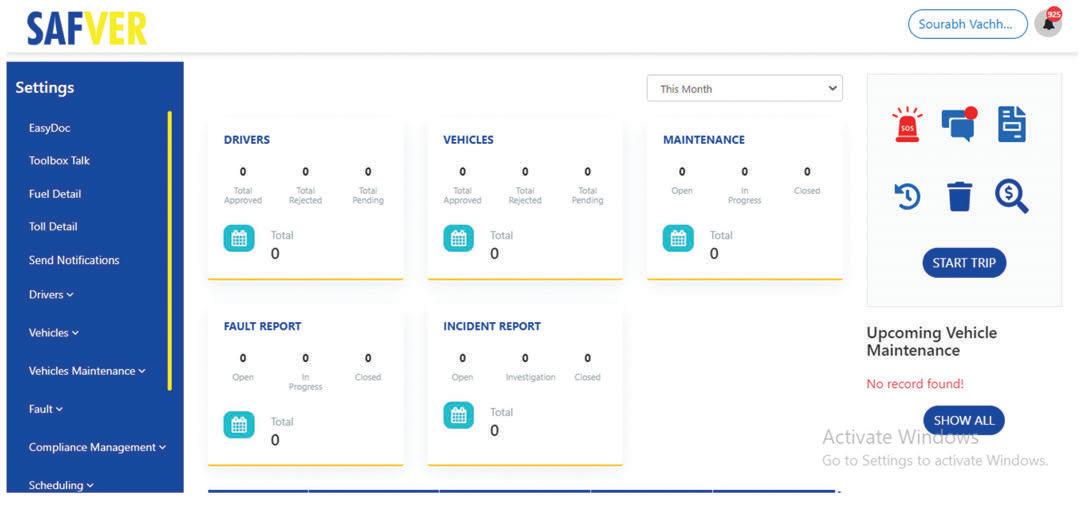This screenshot has height=505, width=1091.
Task: Open Fuel Detail in the sidebar
Action: click(x=55, y=194)
